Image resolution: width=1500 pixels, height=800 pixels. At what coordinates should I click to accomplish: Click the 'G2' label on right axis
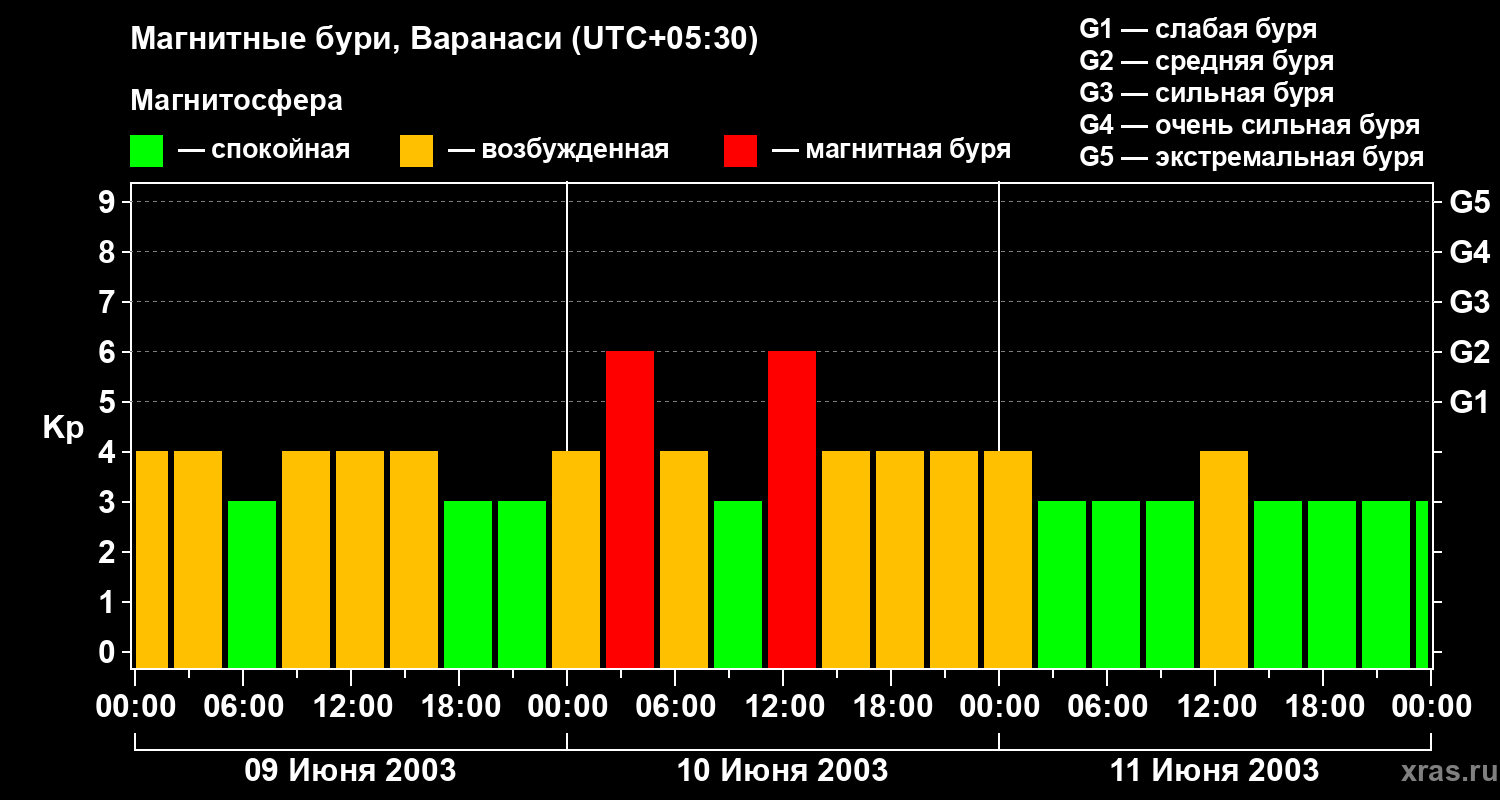pyautogui.click(x=1469, y=352)
